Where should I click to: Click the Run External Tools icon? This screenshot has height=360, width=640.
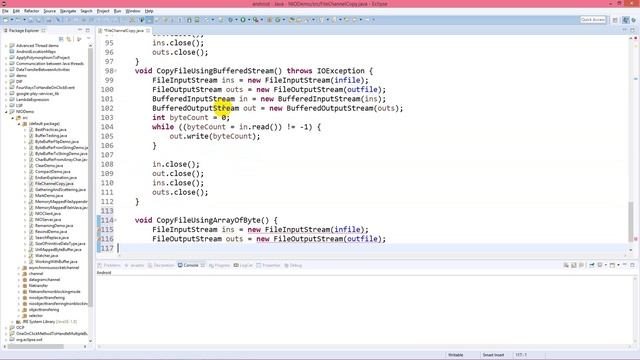(255, 20)
